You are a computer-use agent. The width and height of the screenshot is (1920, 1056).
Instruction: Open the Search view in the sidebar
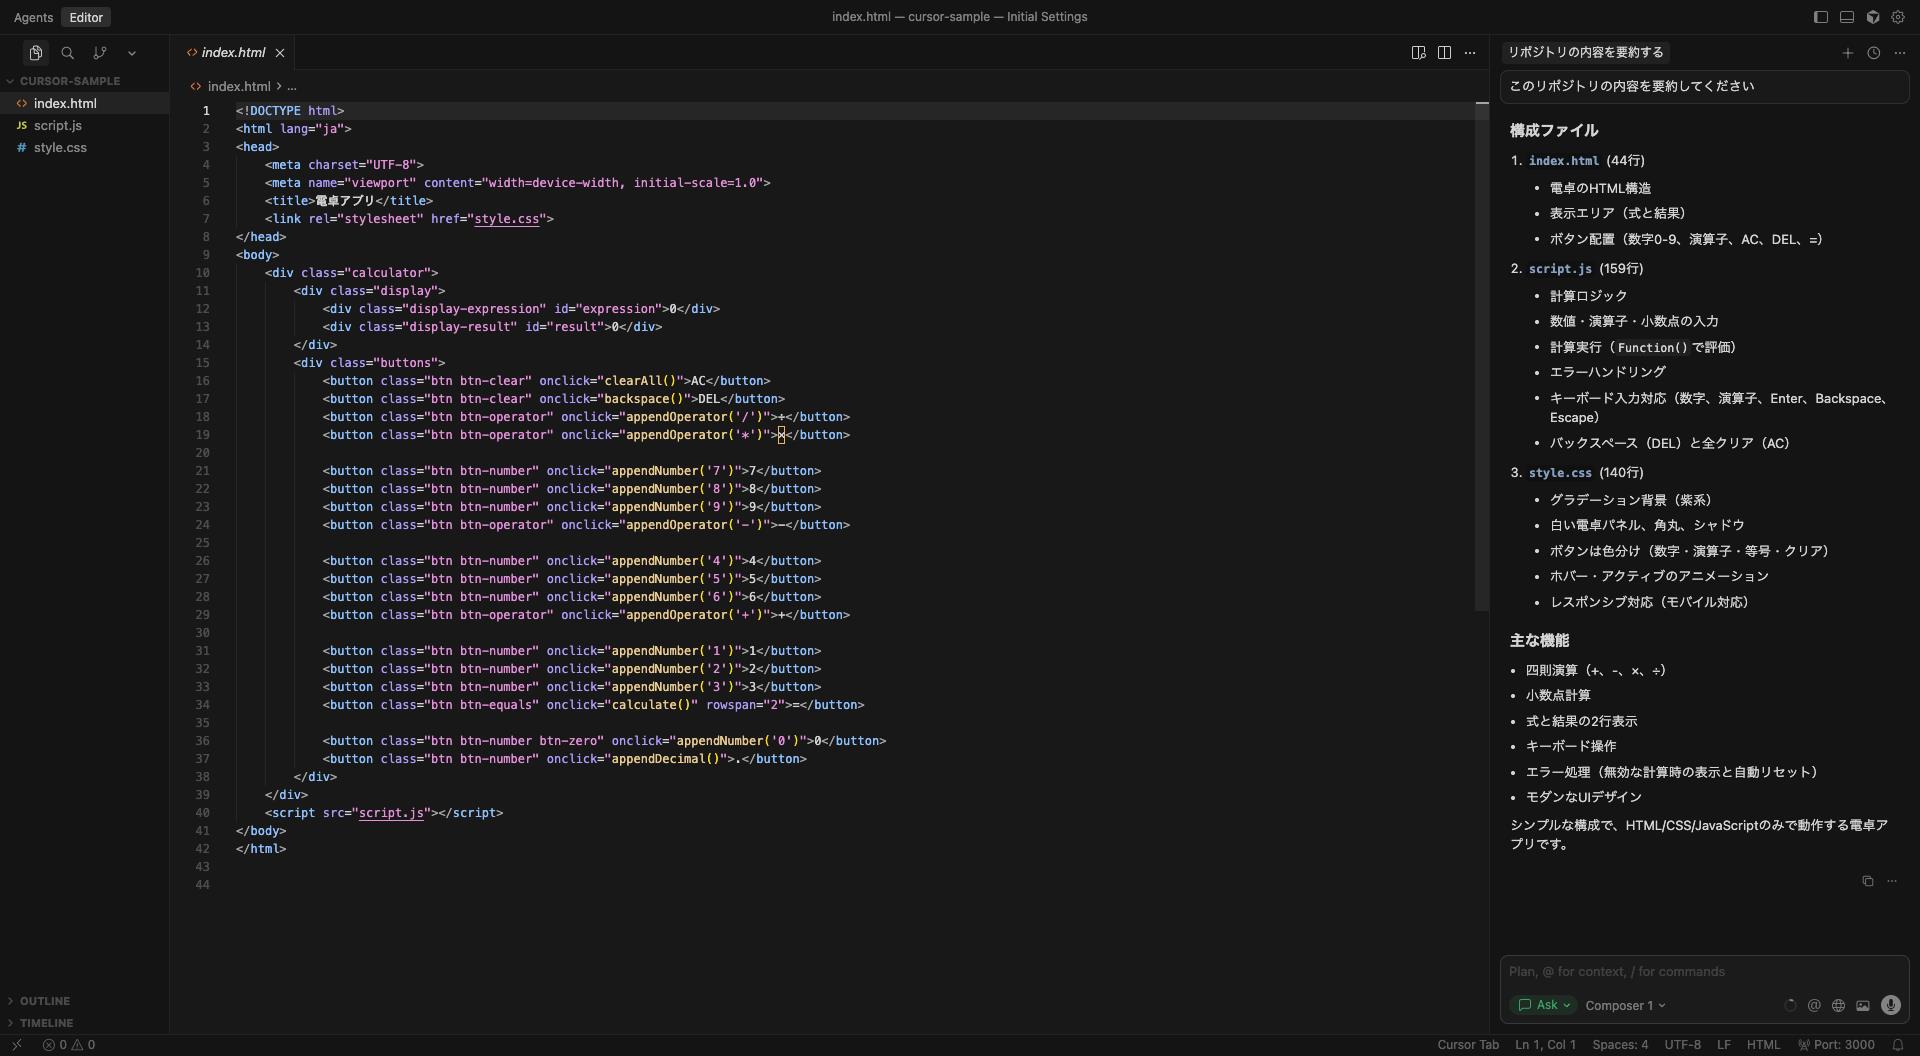coord(68,53)
